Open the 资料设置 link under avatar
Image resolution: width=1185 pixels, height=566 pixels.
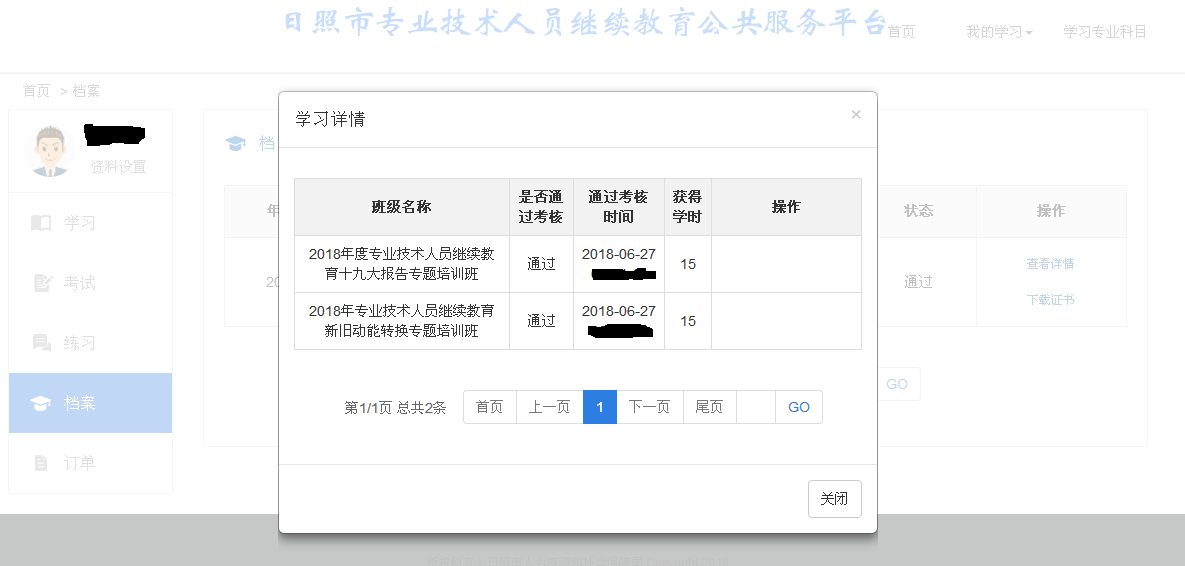[118, 167]
